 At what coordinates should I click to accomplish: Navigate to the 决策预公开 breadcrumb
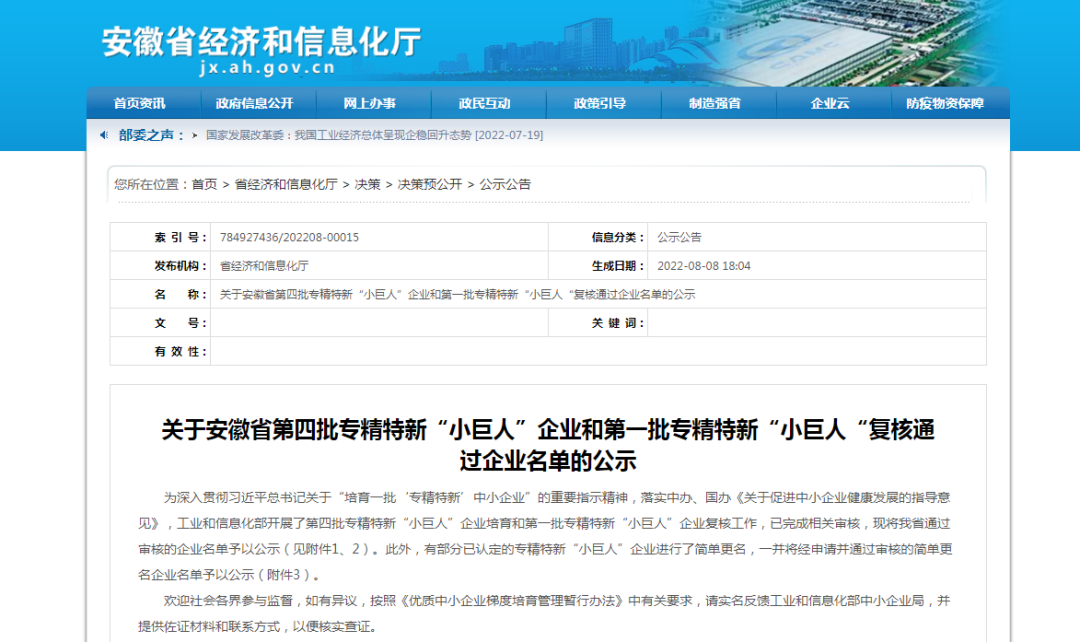[430, 184]
